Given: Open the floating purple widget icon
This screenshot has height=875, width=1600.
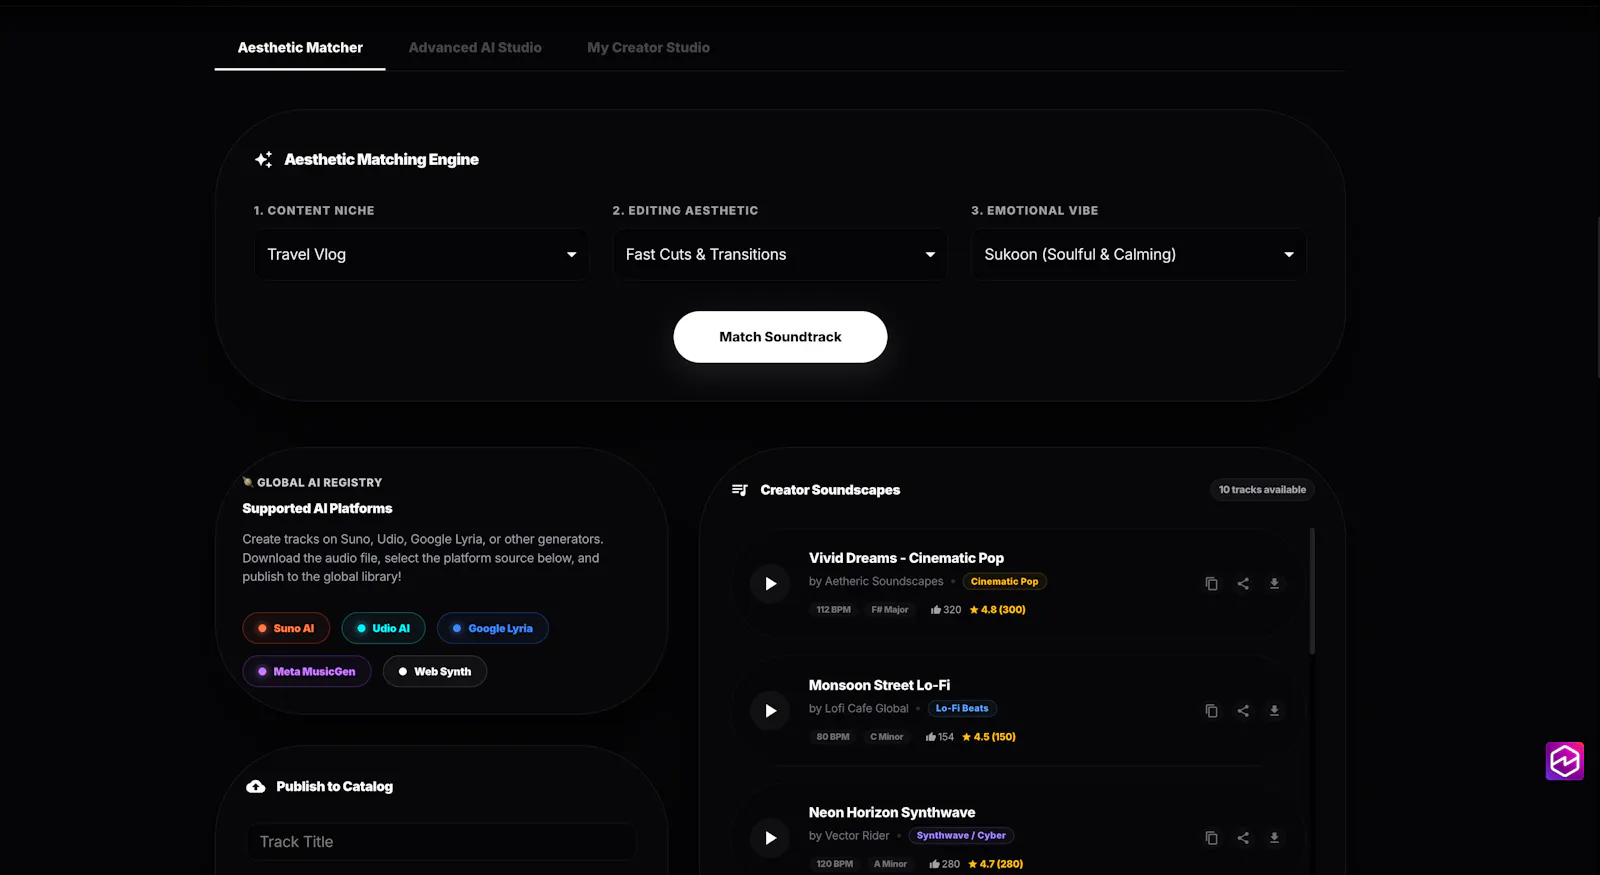Looking at the screenshot, I should [x=1565, y=761].
